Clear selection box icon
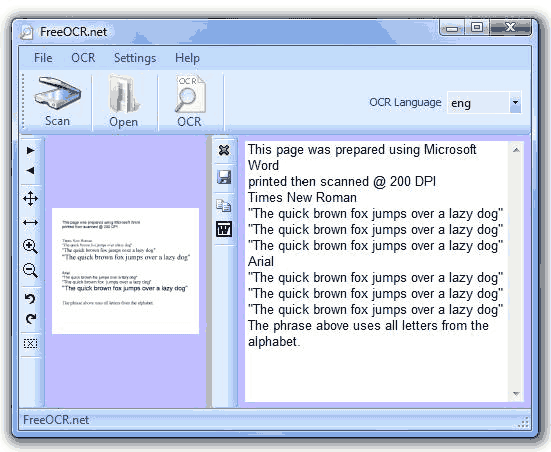 (31, 343)
